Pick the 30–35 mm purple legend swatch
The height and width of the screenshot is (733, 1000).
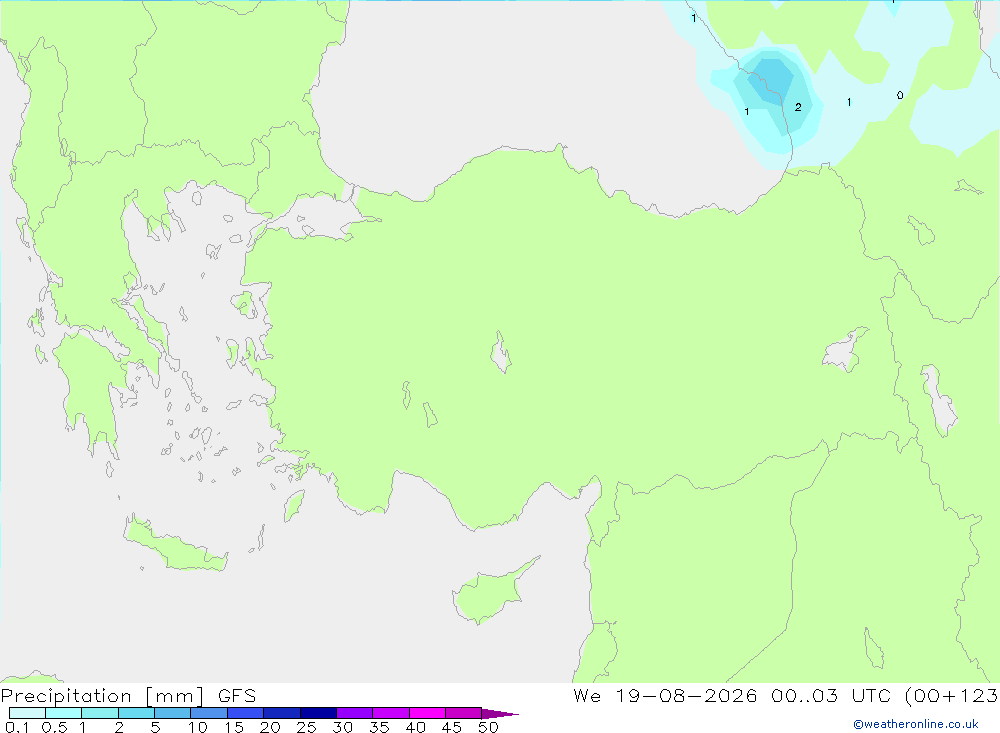355,713
